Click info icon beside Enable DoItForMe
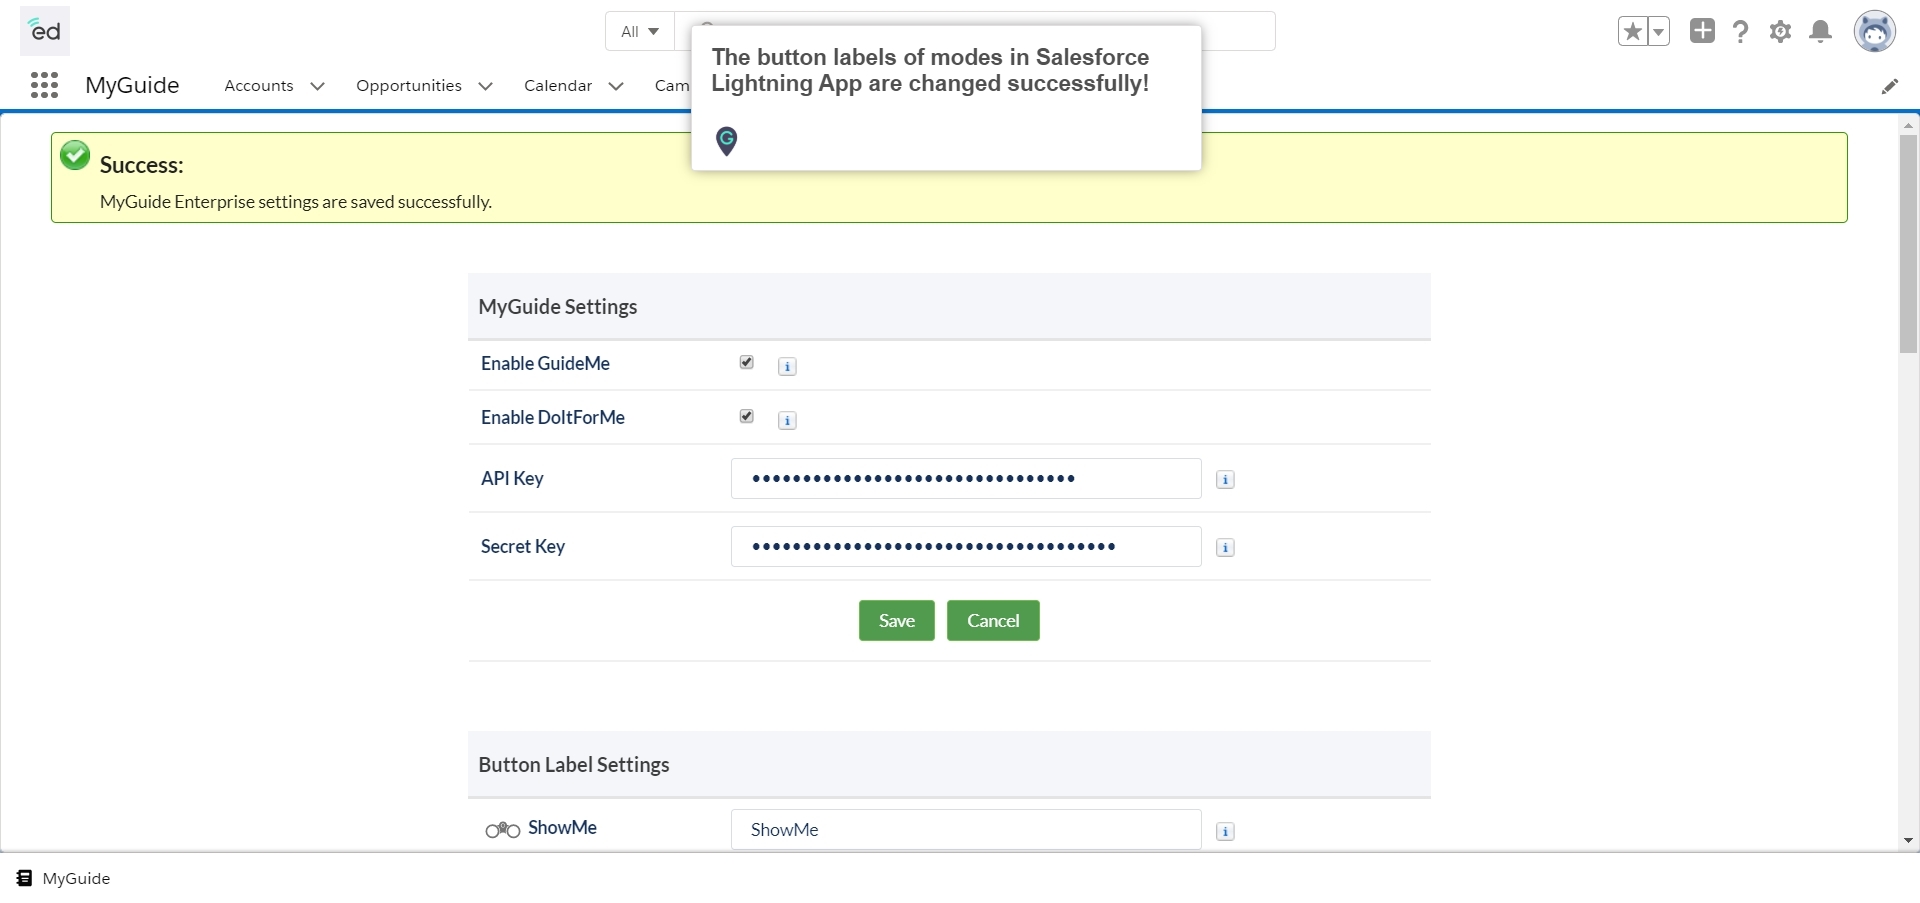 click(x=787, y=420)
